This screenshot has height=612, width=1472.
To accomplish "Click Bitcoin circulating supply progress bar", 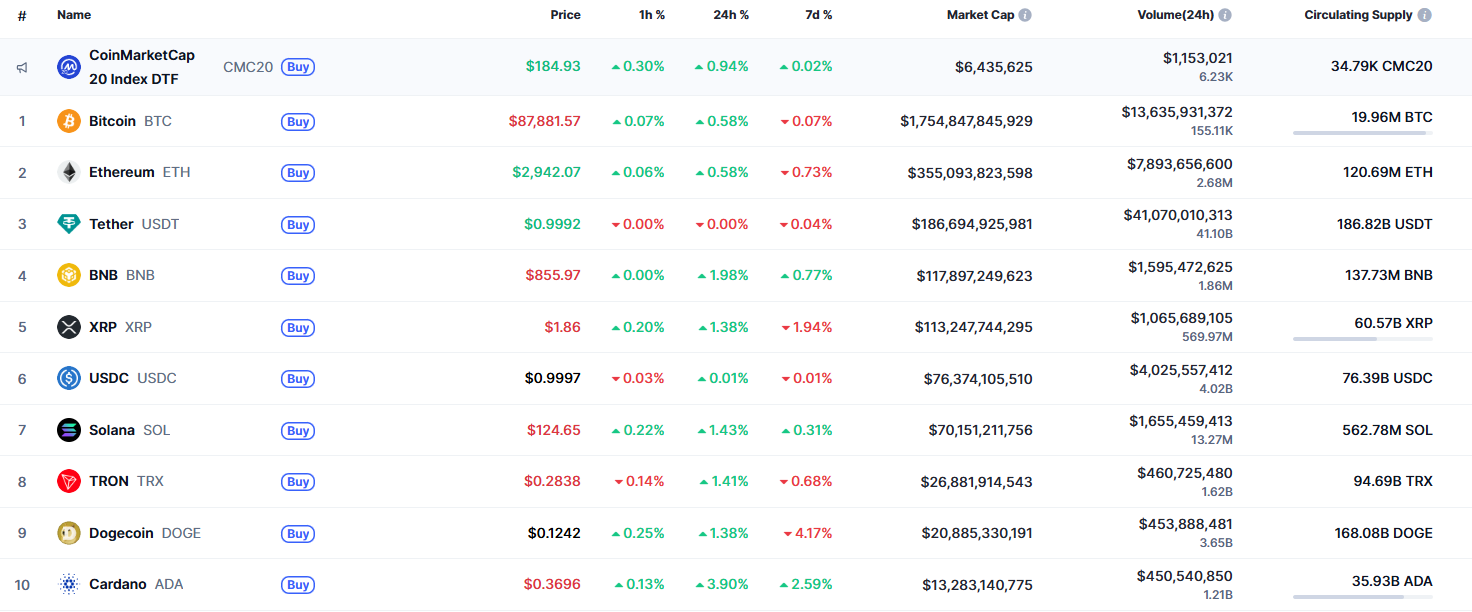I will (1362, 133).
